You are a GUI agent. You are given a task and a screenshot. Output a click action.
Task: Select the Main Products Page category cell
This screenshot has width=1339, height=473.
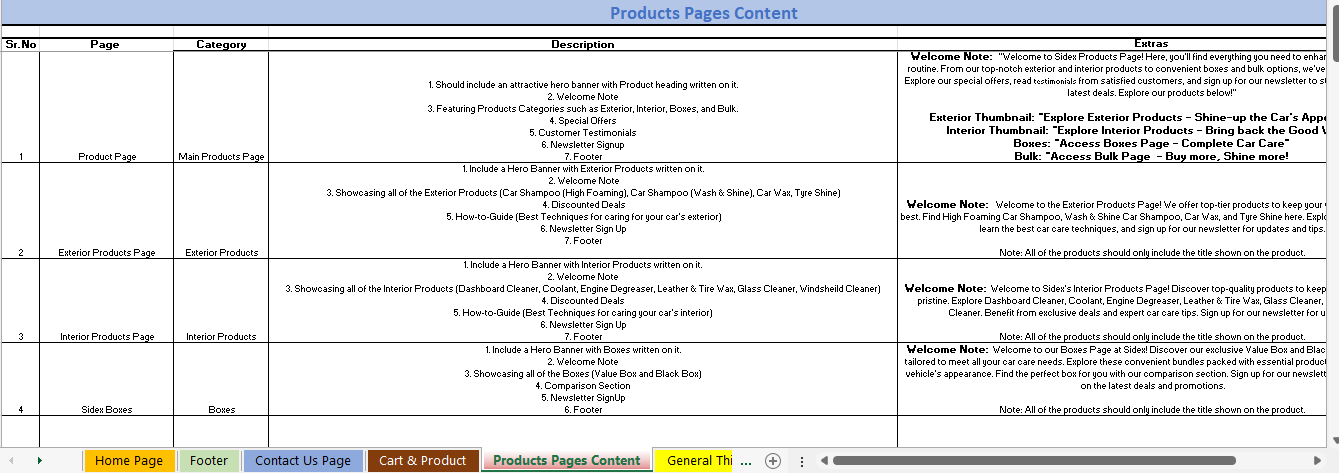pos(221,156)
